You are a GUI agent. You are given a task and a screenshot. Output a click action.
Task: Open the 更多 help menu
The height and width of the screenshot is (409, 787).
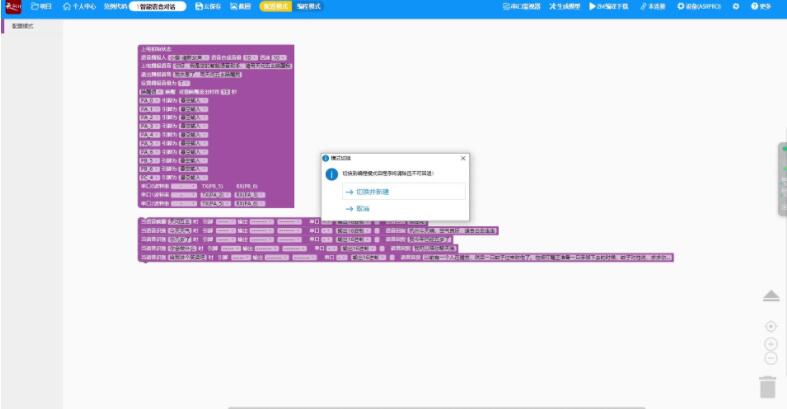click(761, 7)
